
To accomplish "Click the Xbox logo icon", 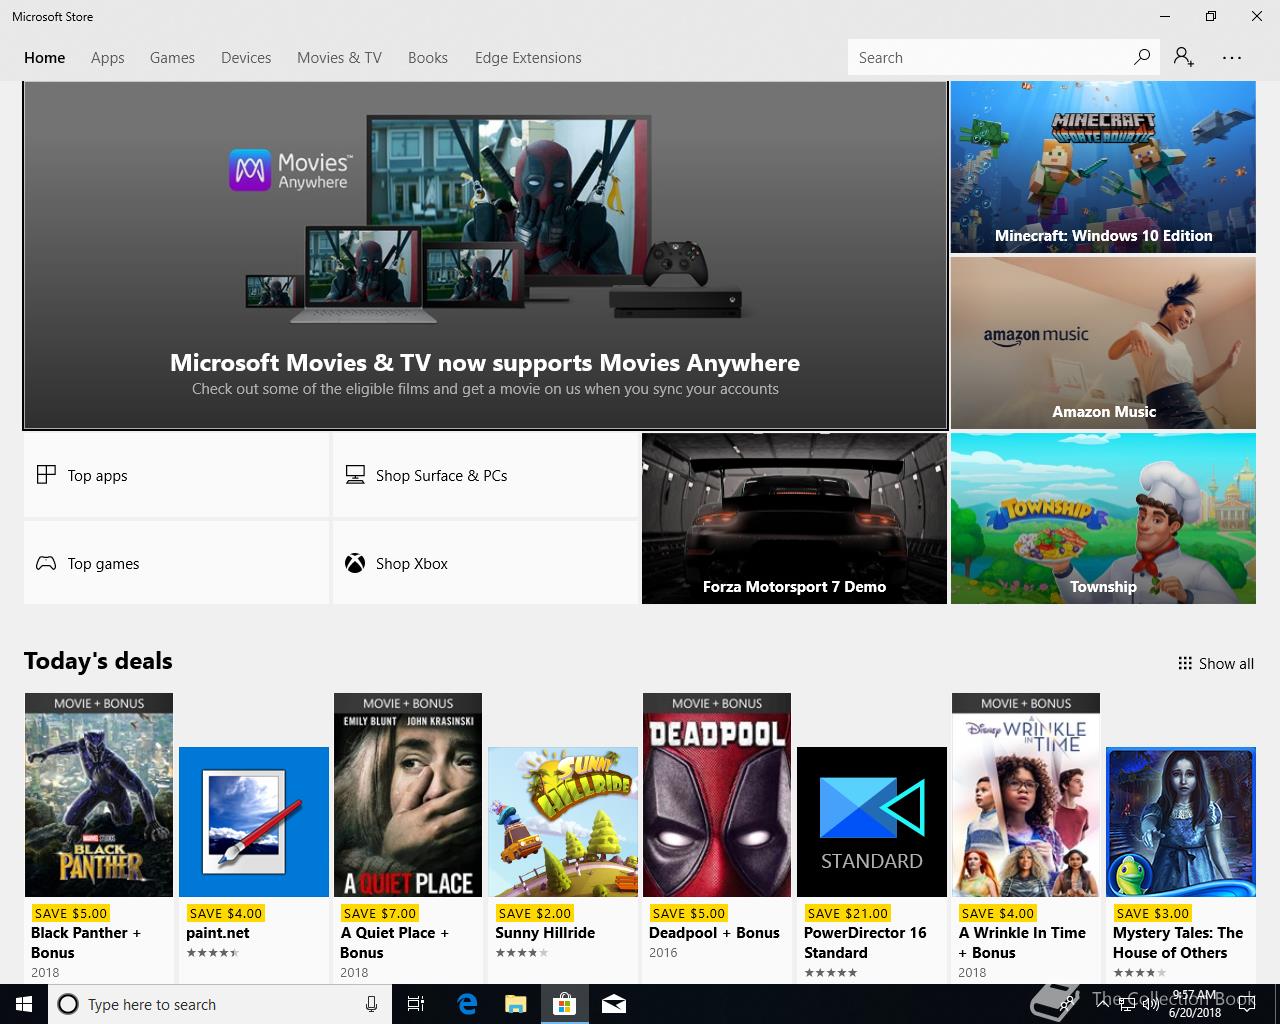I will click(355, 563).
